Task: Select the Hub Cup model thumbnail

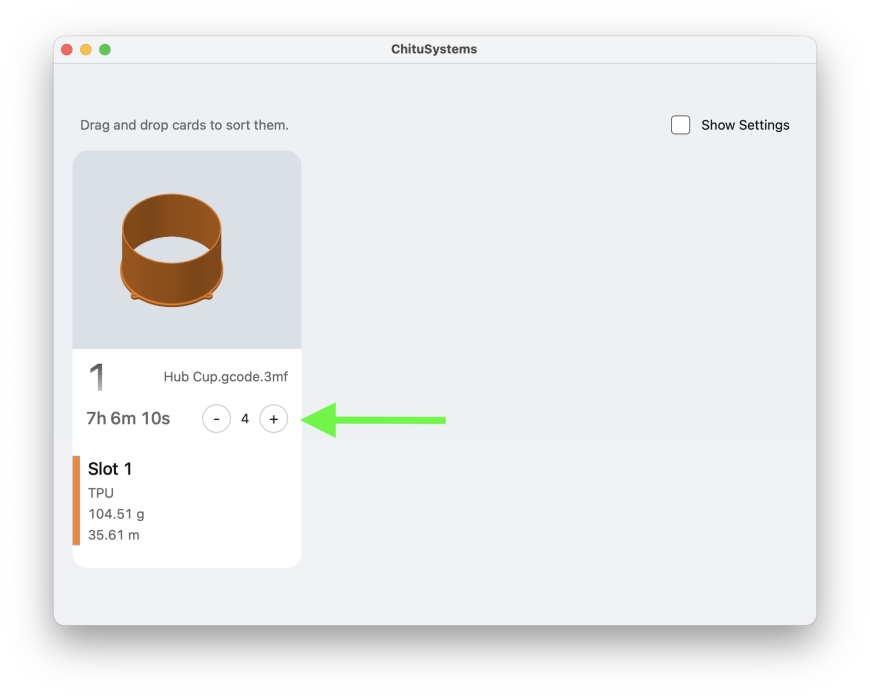Action: click(187, 250)
